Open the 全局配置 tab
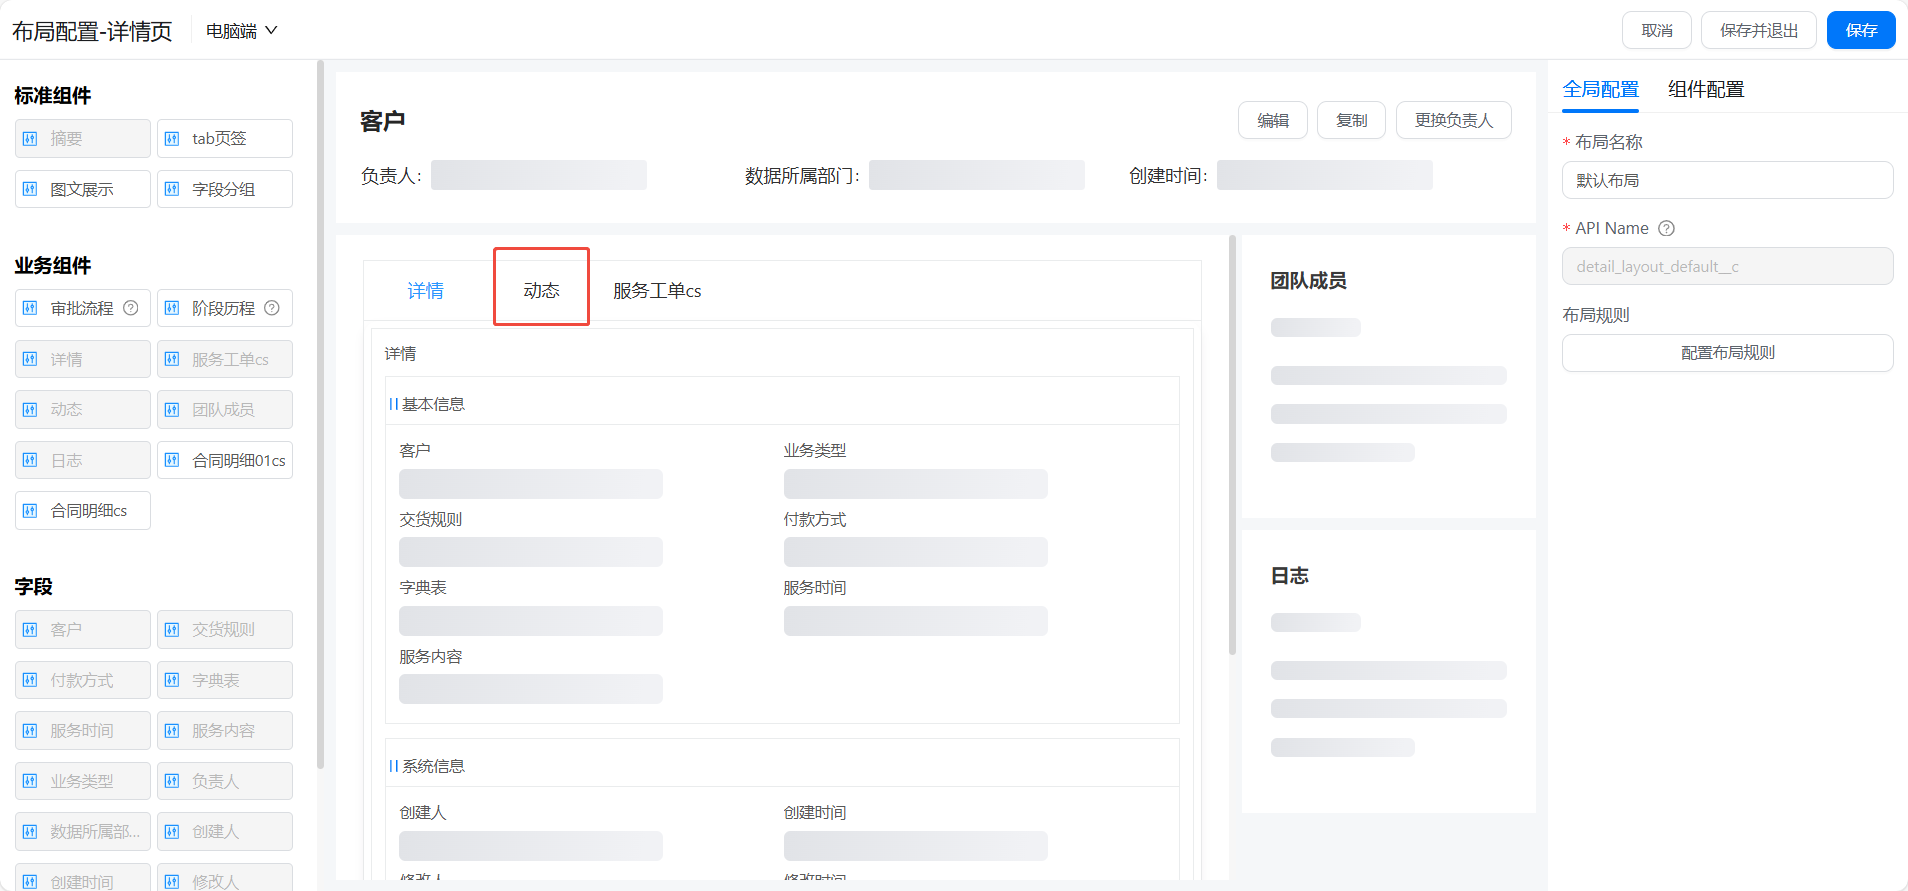1908x891 pixels. [x=1601, y=89]
